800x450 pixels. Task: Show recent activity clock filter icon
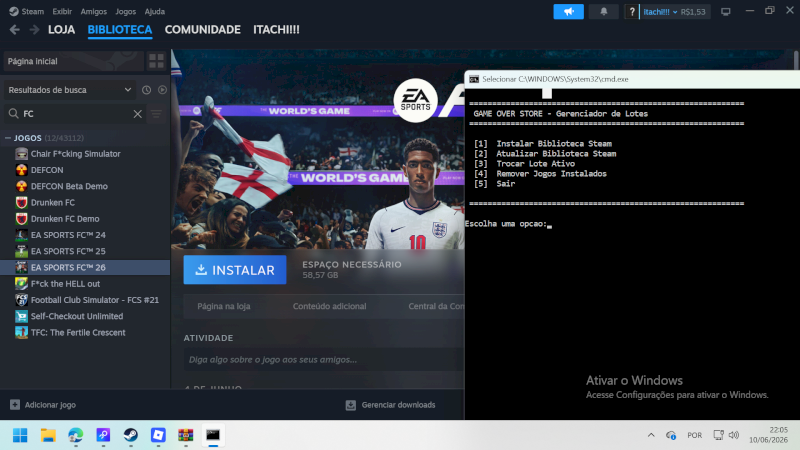coord(146,90)
